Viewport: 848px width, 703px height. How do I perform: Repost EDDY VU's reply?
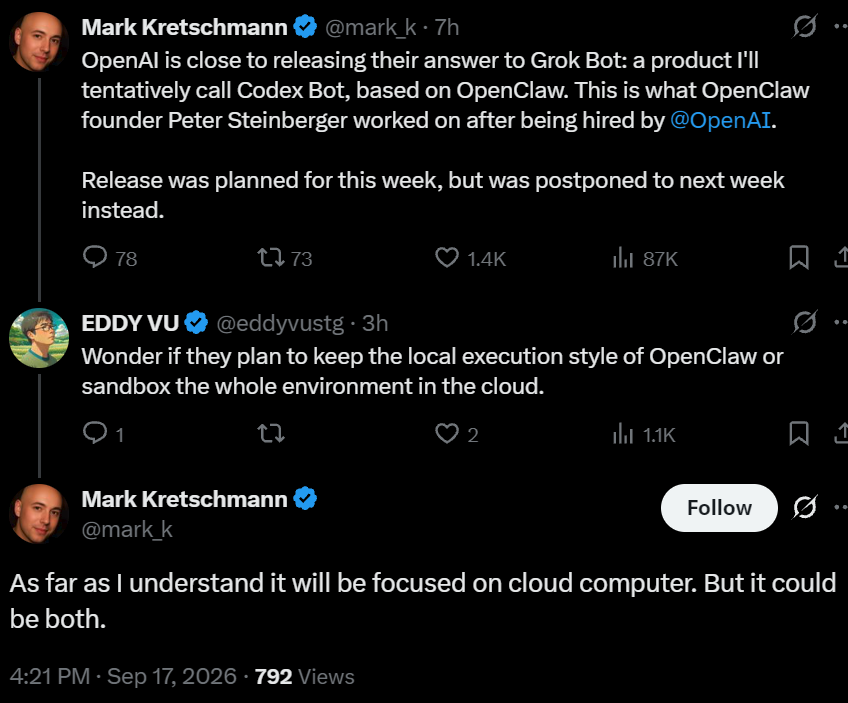click(270, 433)
